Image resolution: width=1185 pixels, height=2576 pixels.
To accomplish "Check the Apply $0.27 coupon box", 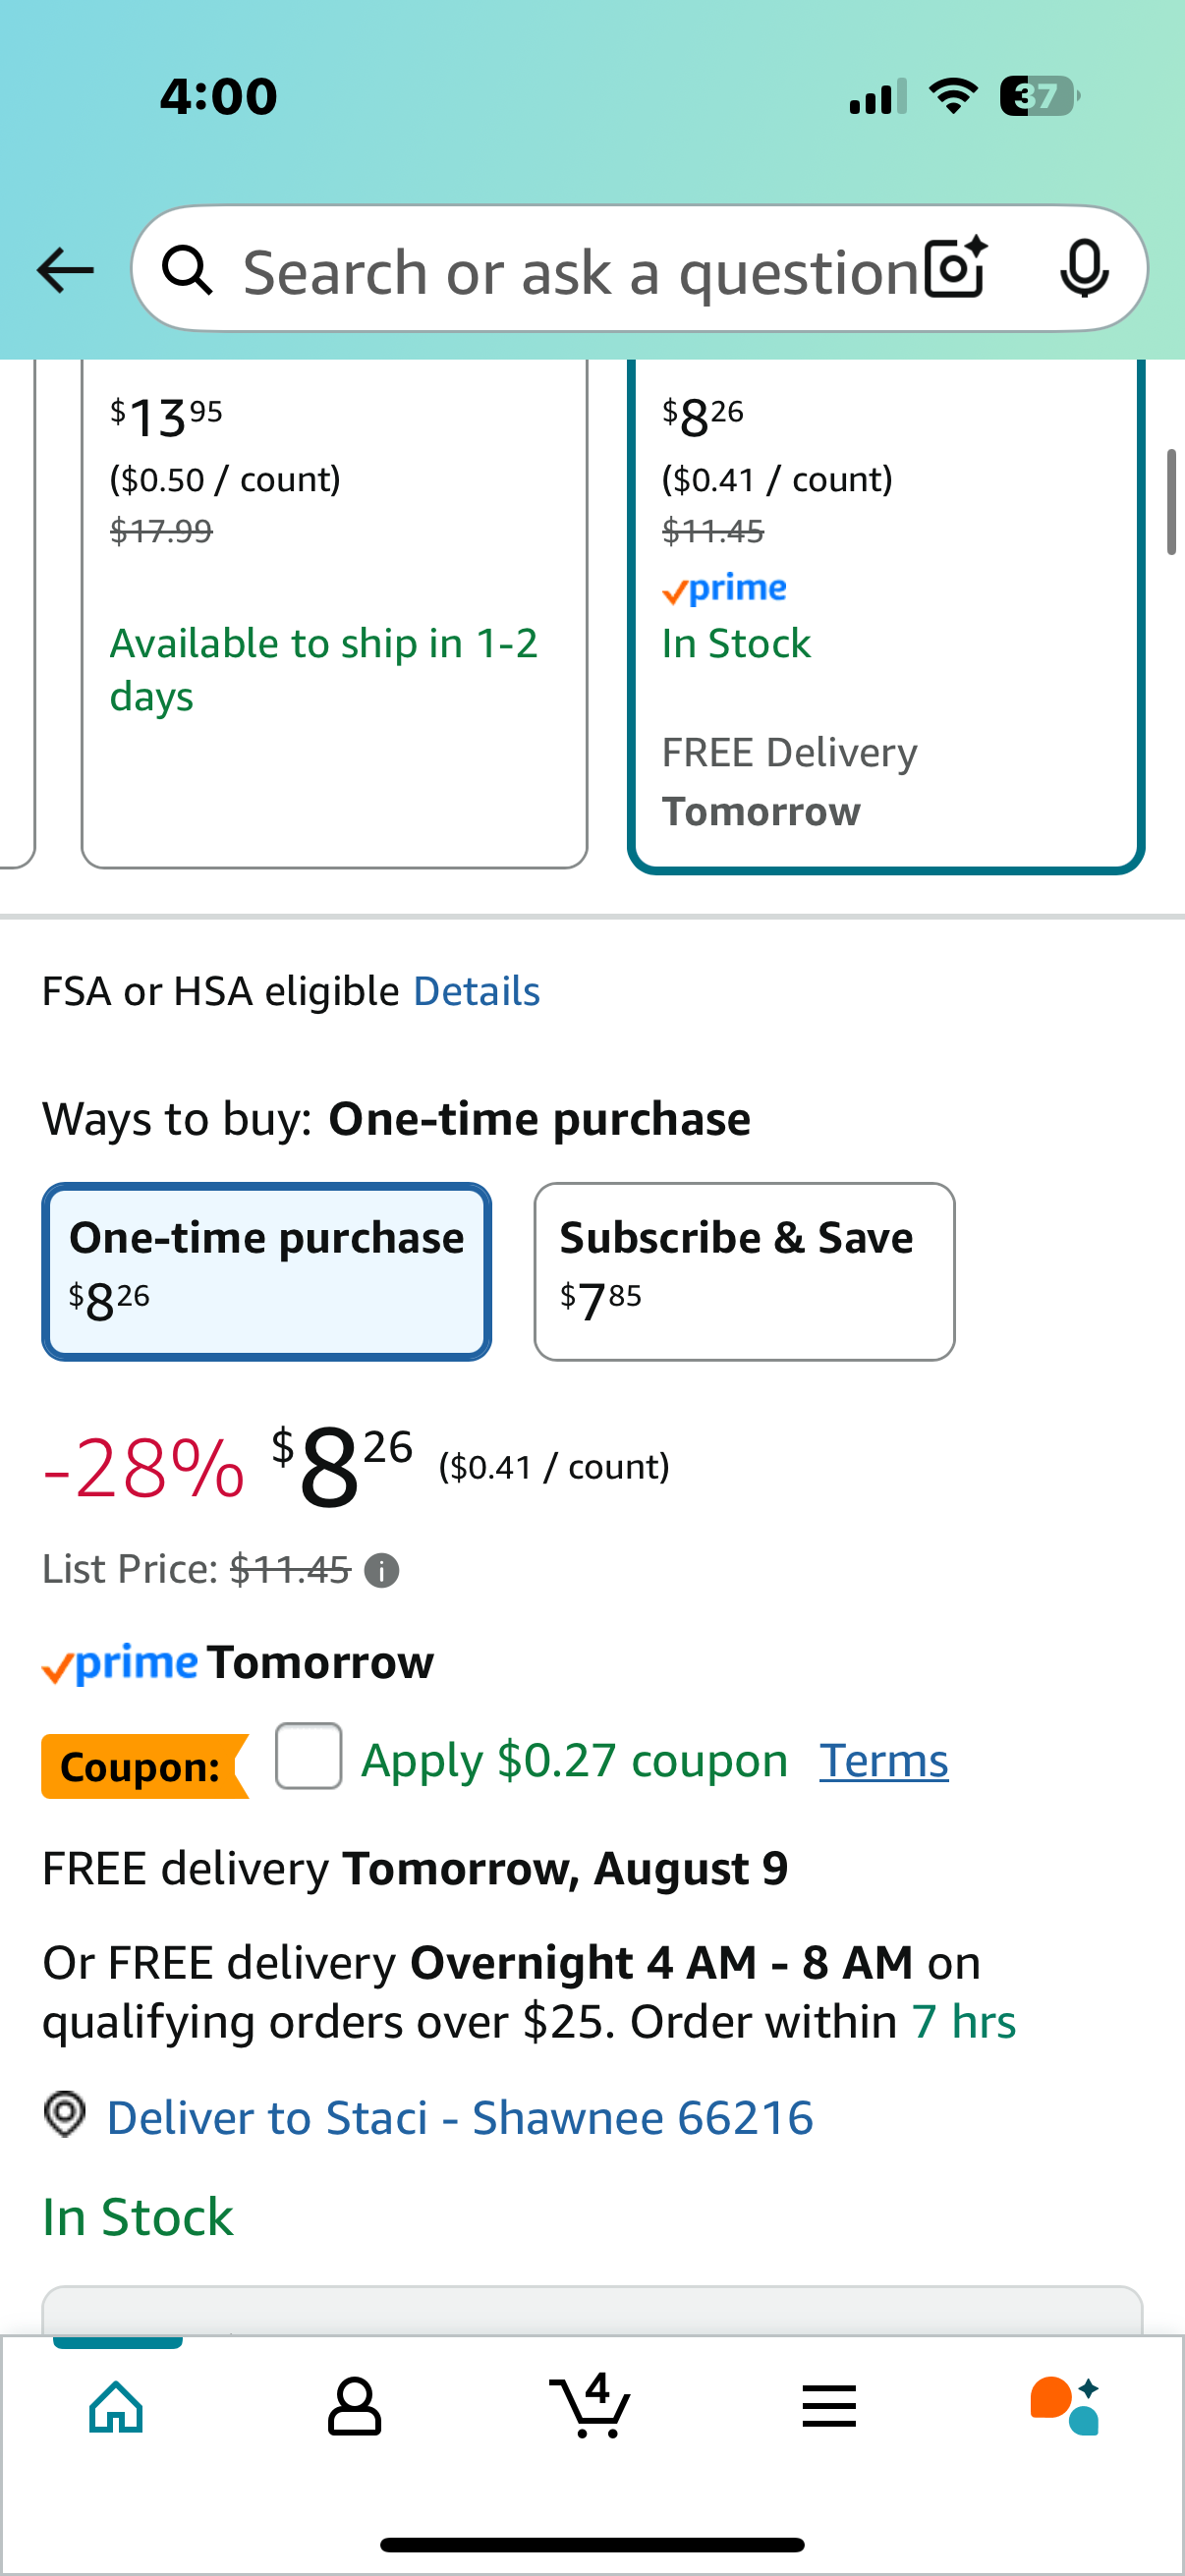I will pos(308,1756).
